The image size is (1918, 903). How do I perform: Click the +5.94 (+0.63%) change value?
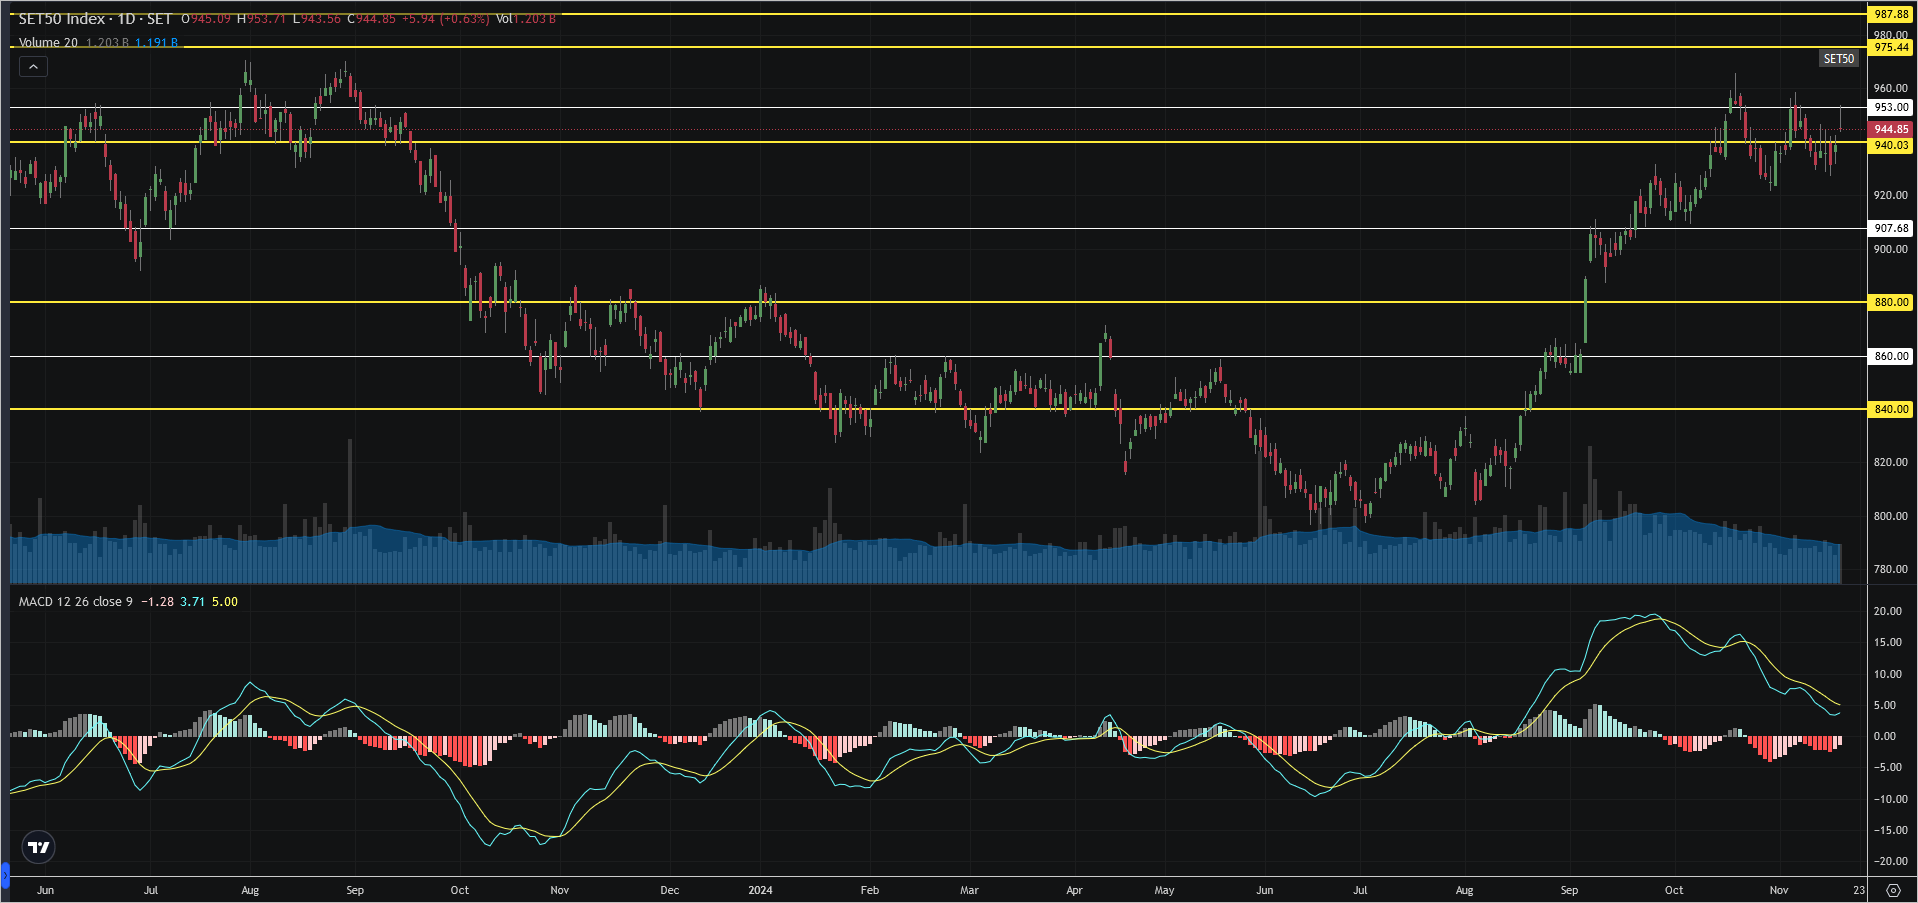[446, 19]
